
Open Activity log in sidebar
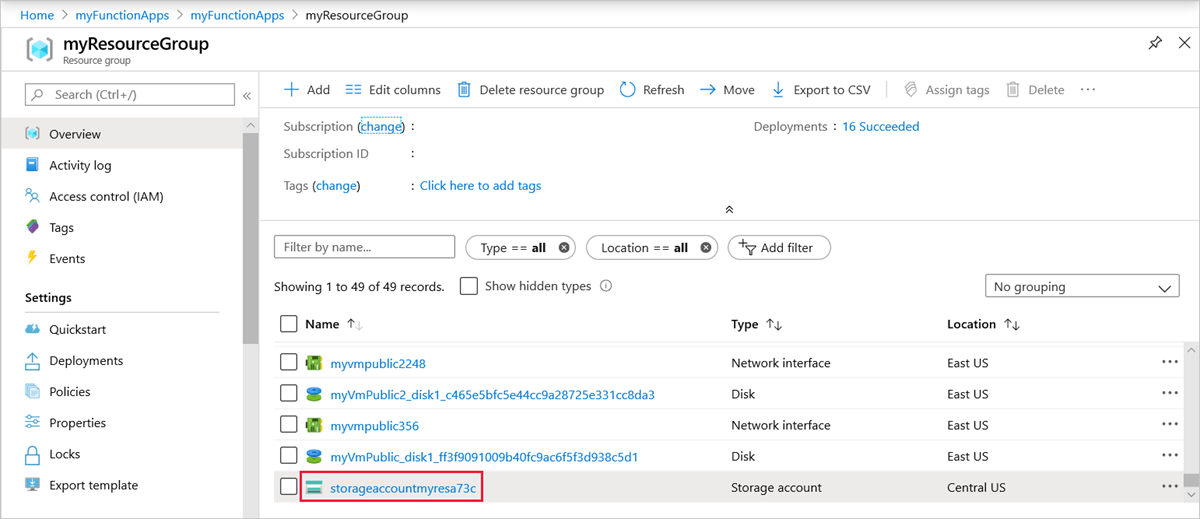[80, 165]
